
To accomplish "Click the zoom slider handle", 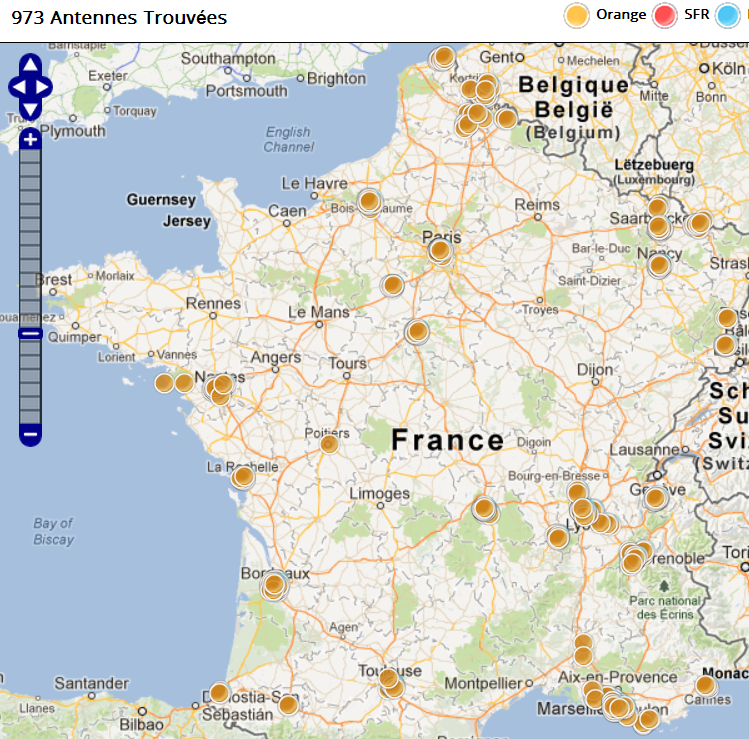I will 30,333.
